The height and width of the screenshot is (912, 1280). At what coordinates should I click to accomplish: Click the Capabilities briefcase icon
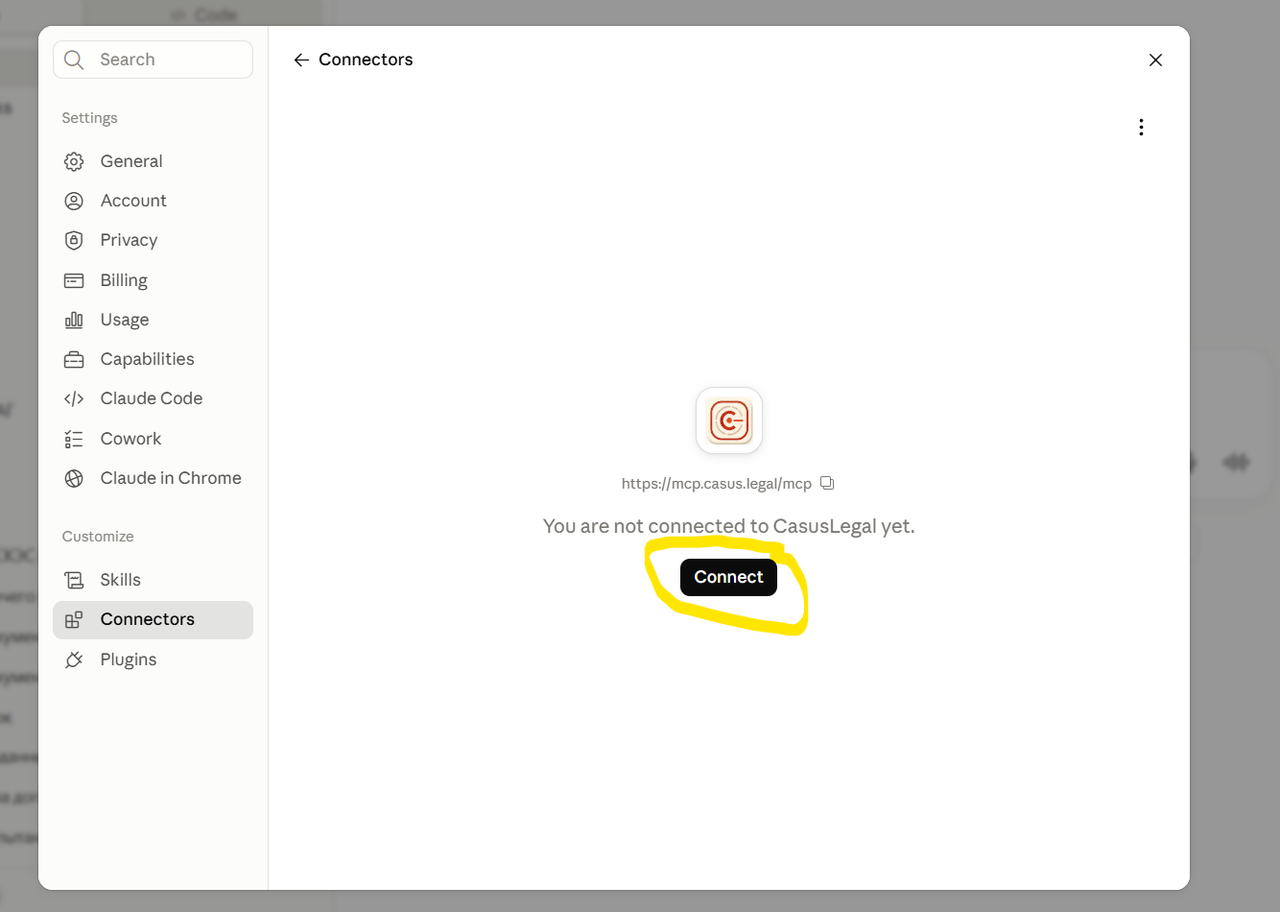tap(74, 359)
